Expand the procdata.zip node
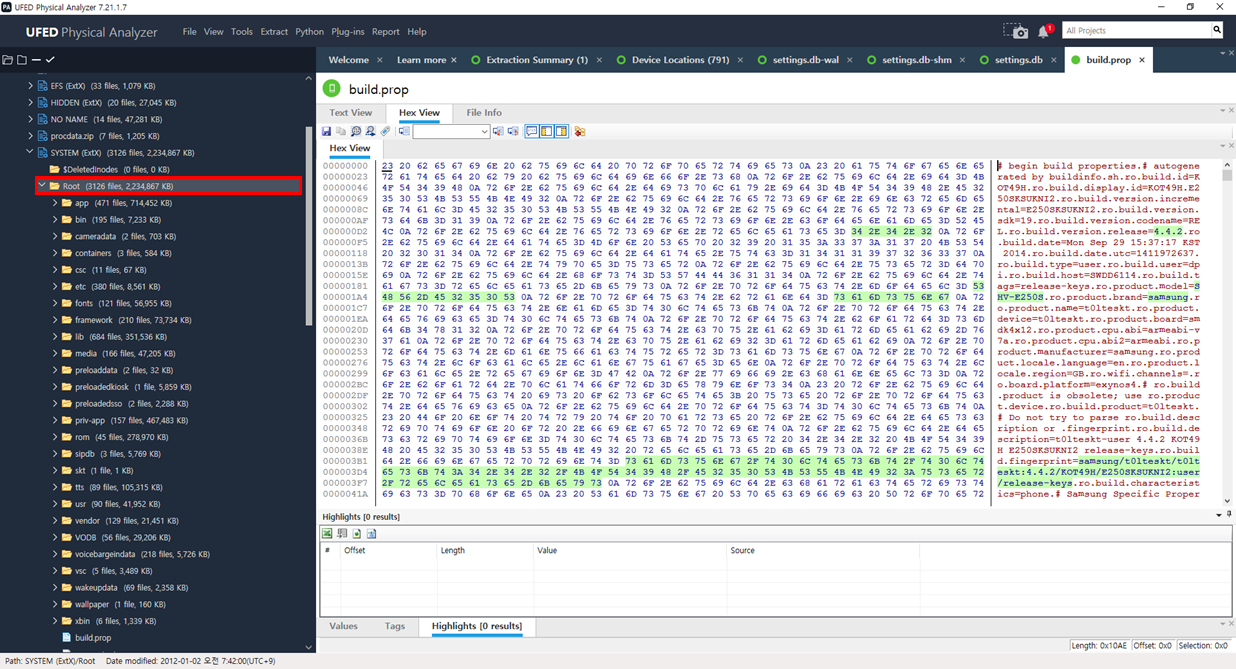Viewport: 1236px width, 669px height. point(31,136)
